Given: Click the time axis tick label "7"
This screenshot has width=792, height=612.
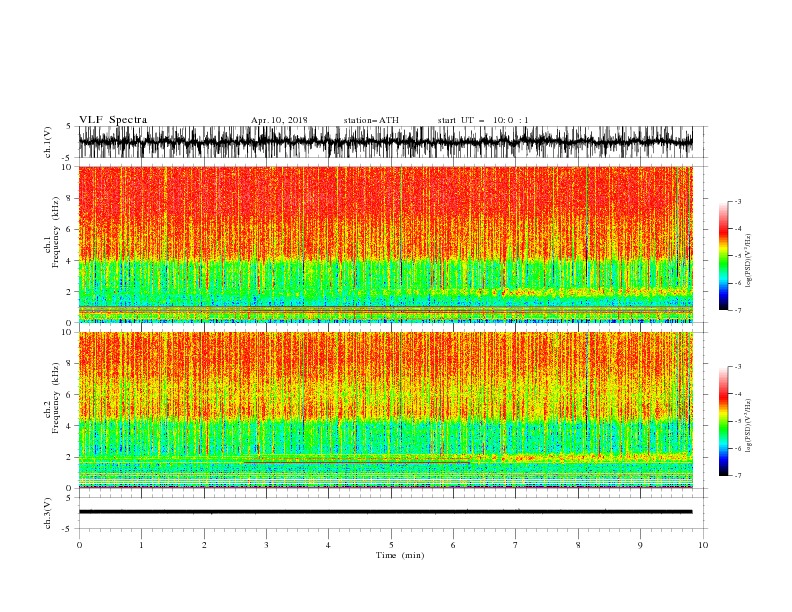Looking at the screenshot, I should tap(516, 545).
